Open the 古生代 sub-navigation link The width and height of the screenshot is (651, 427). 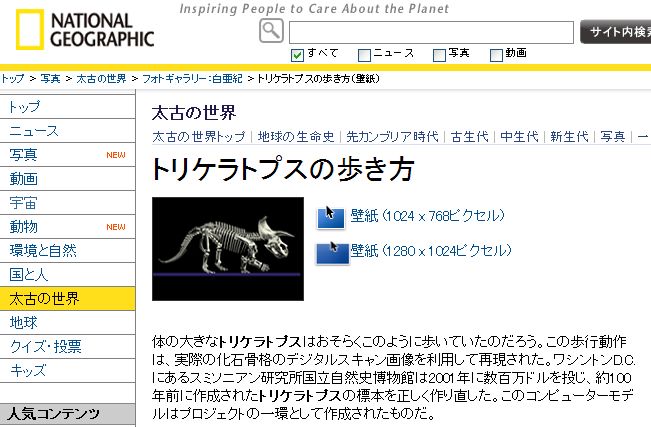click(470, 137)
